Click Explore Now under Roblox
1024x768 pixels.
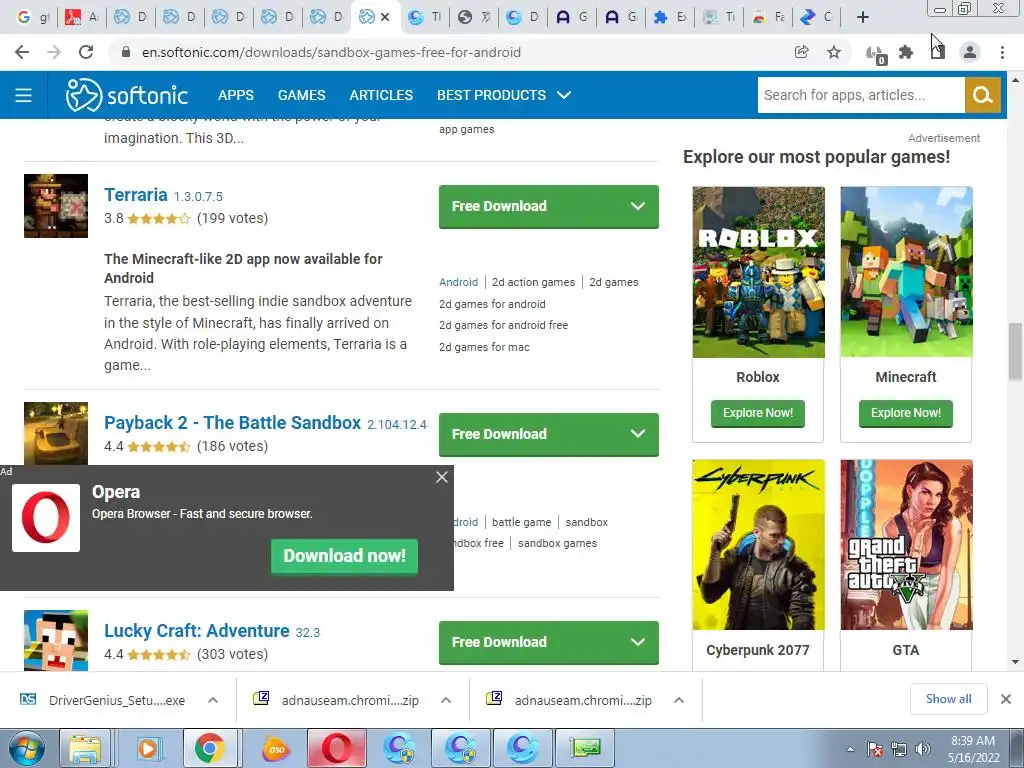758,413
